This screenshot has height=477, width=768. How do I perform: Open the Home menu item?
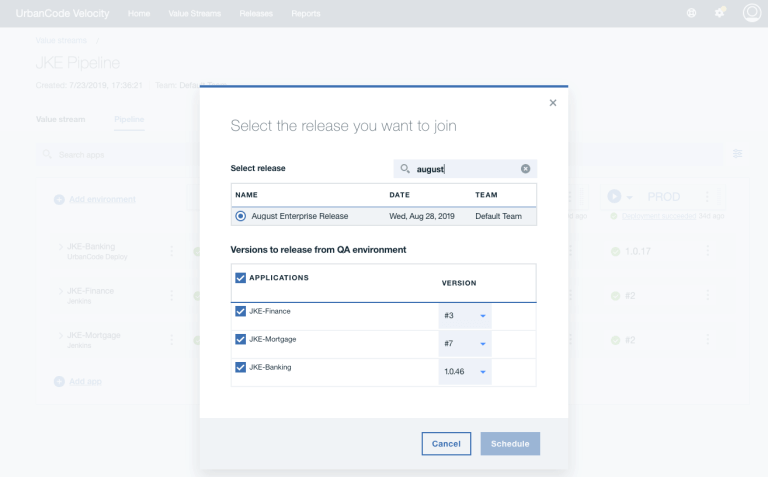pyautogui.click(x=139, y=13)
